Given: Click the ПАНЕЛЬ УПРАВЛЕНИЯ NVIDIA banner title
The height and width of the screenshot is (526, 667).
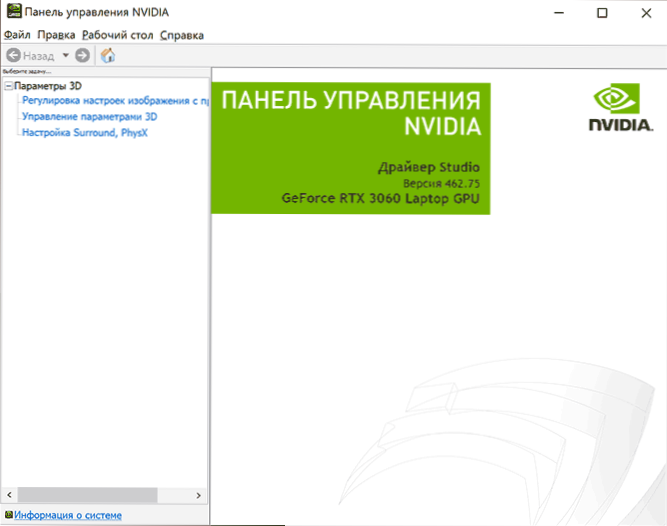Looking at the screenshot, I should click(351, 114).
